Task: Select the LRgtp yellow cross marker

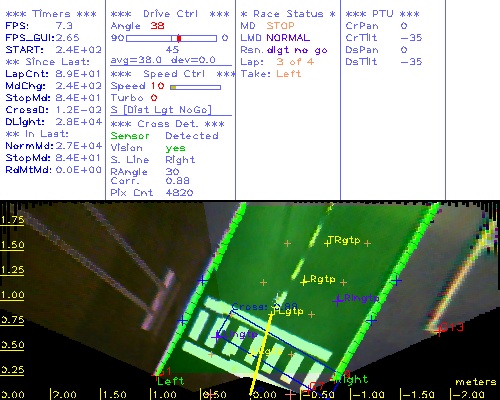Action: [304, 282]
